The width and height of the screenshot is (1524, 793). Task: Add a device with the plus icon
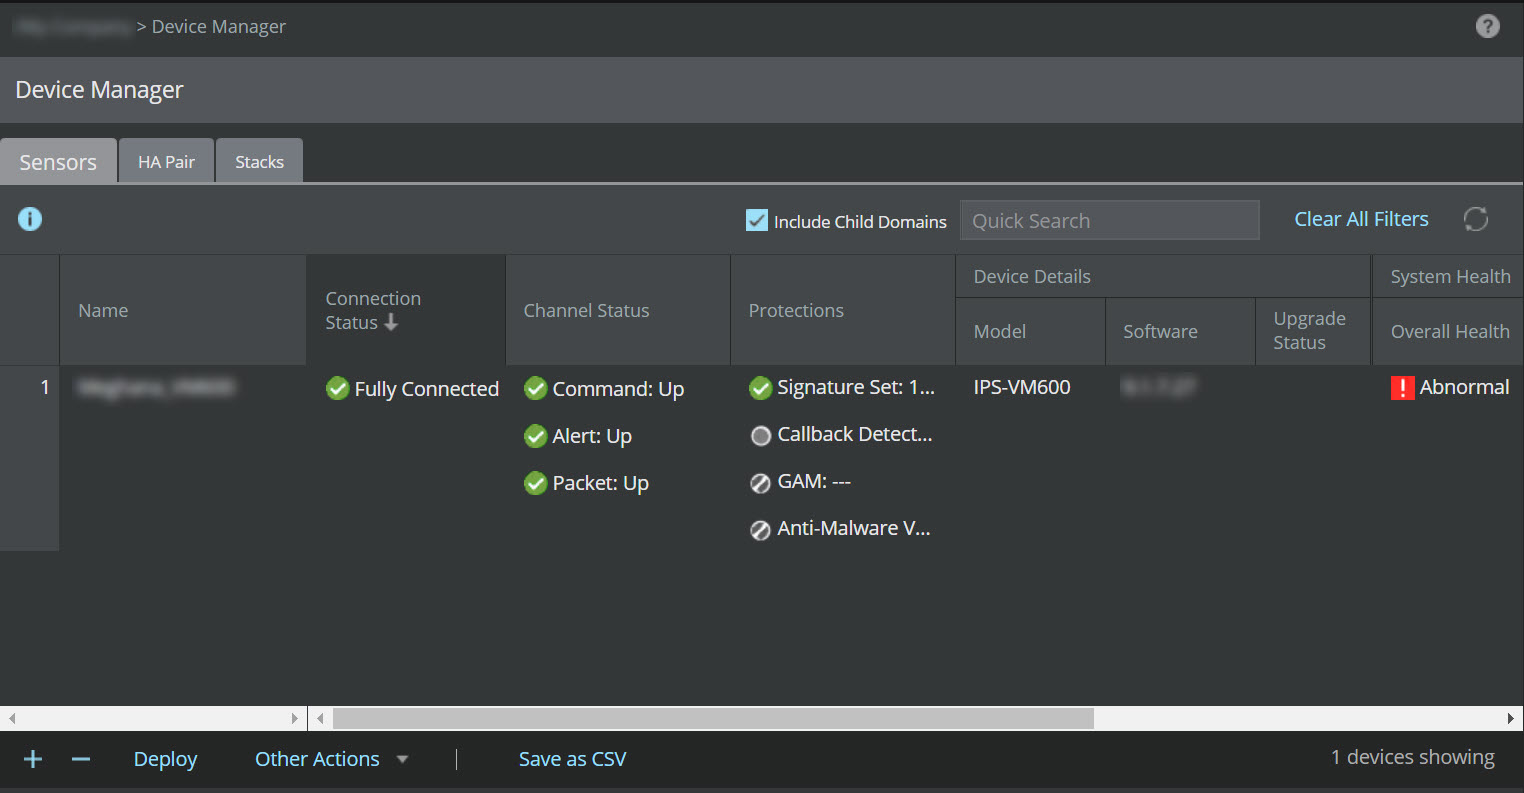click(33, 759)
